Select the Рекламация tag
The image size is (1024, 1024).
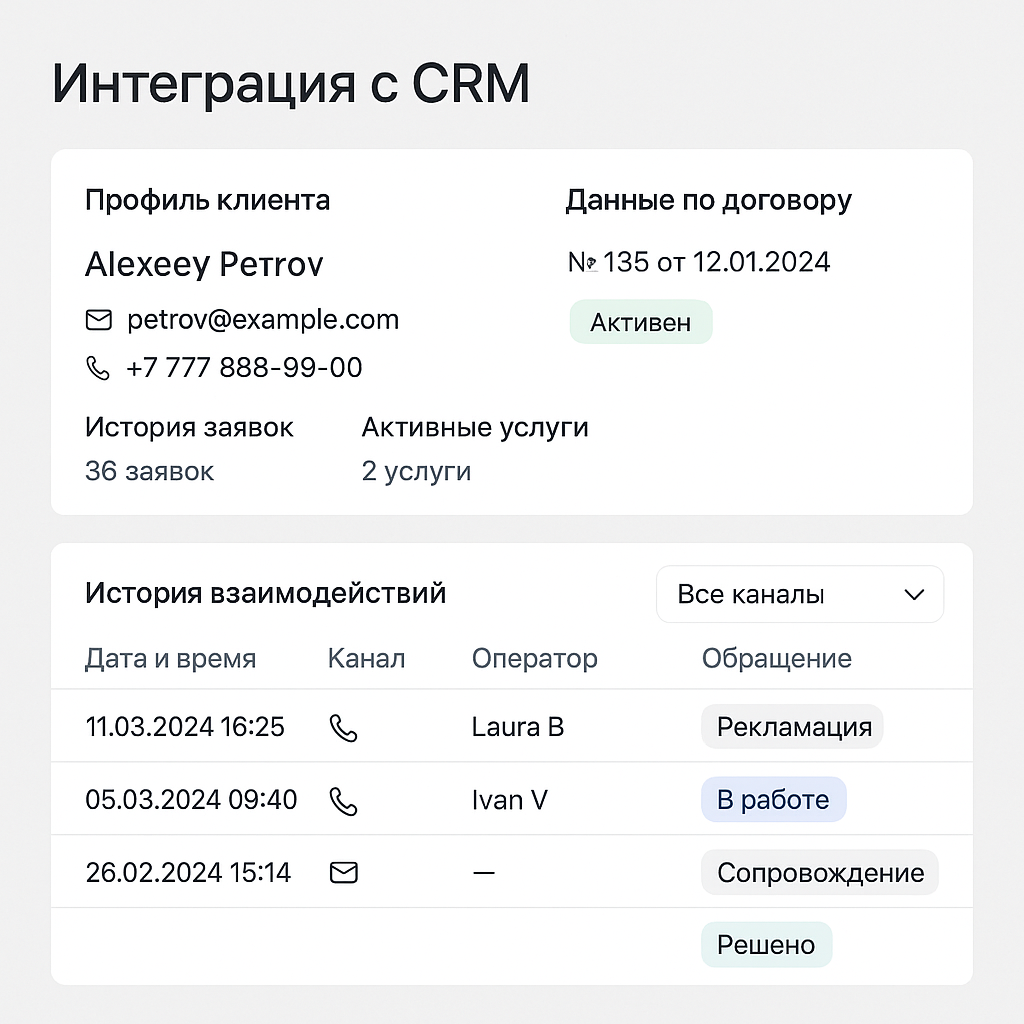coord(792,727)
